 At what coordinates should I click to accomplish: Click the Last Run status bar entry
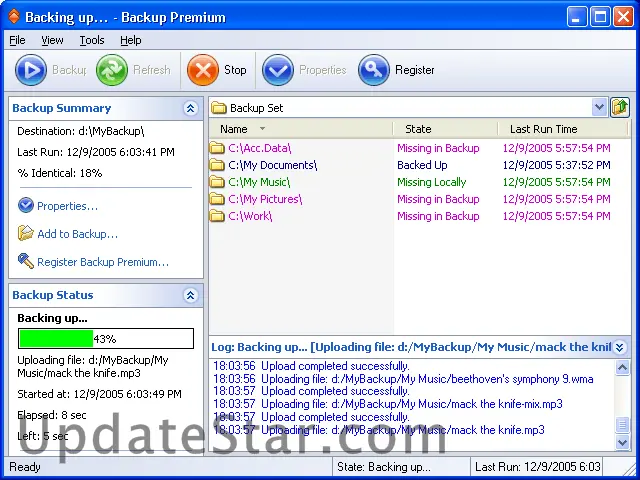coord(538,467)
